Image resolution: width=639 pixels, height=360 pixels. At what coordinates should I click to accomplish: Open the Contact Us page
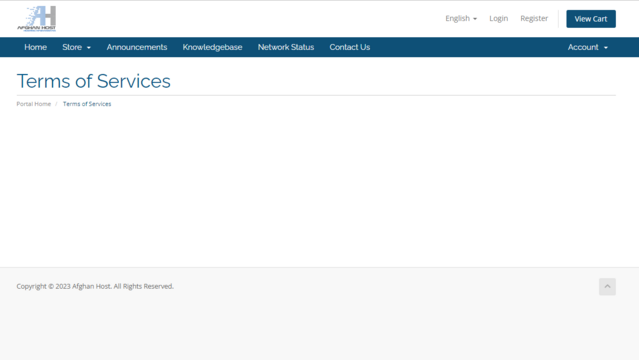(x=350, y=47)
